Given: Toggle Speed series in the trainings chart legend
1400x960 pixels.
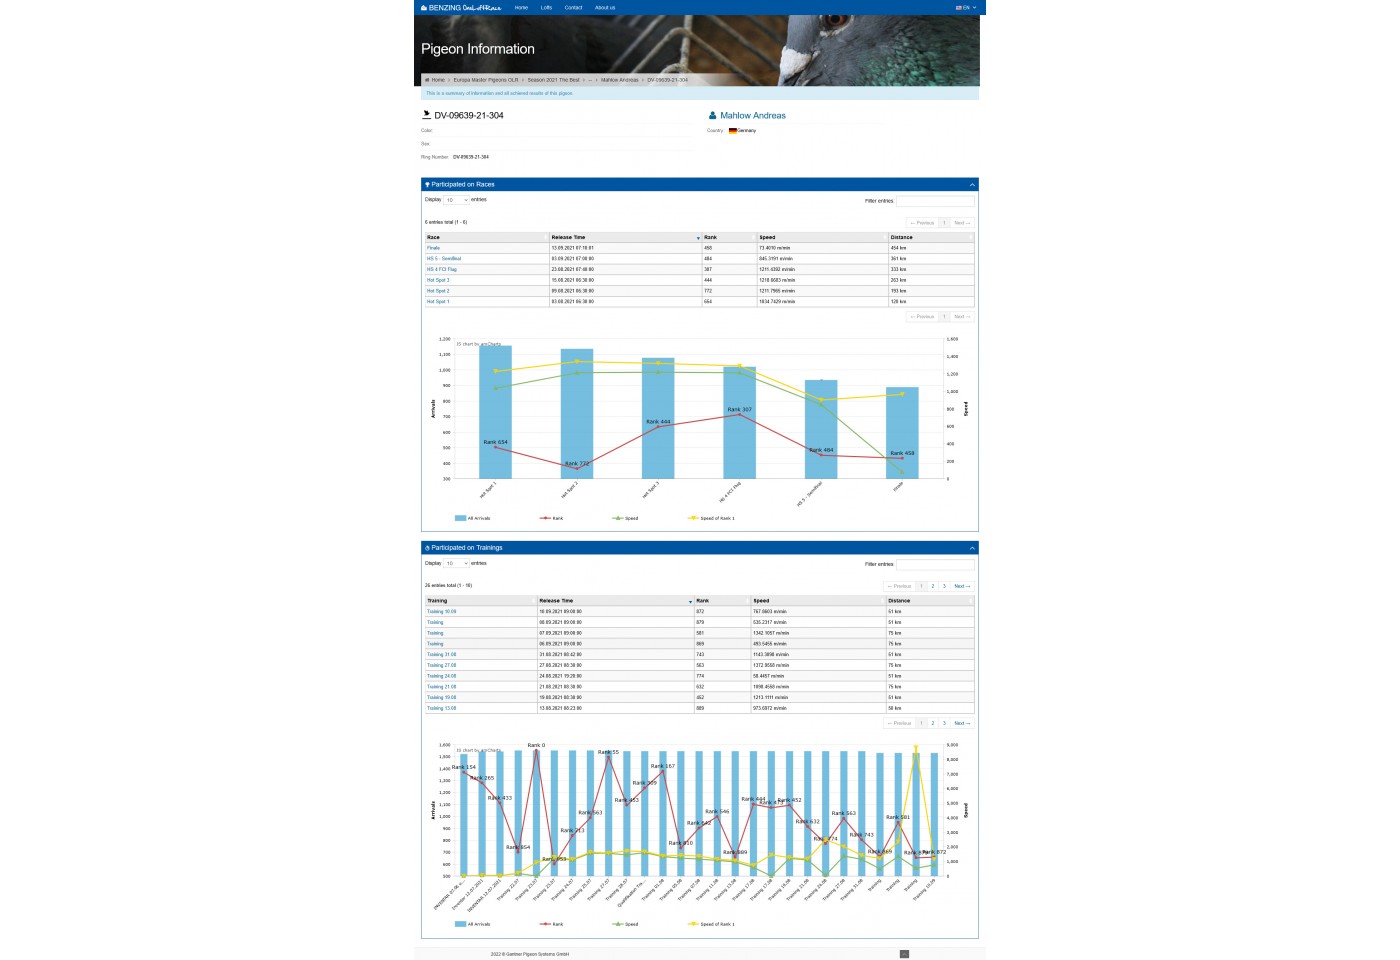Looking at the screenshot, I should pos(625,924).
